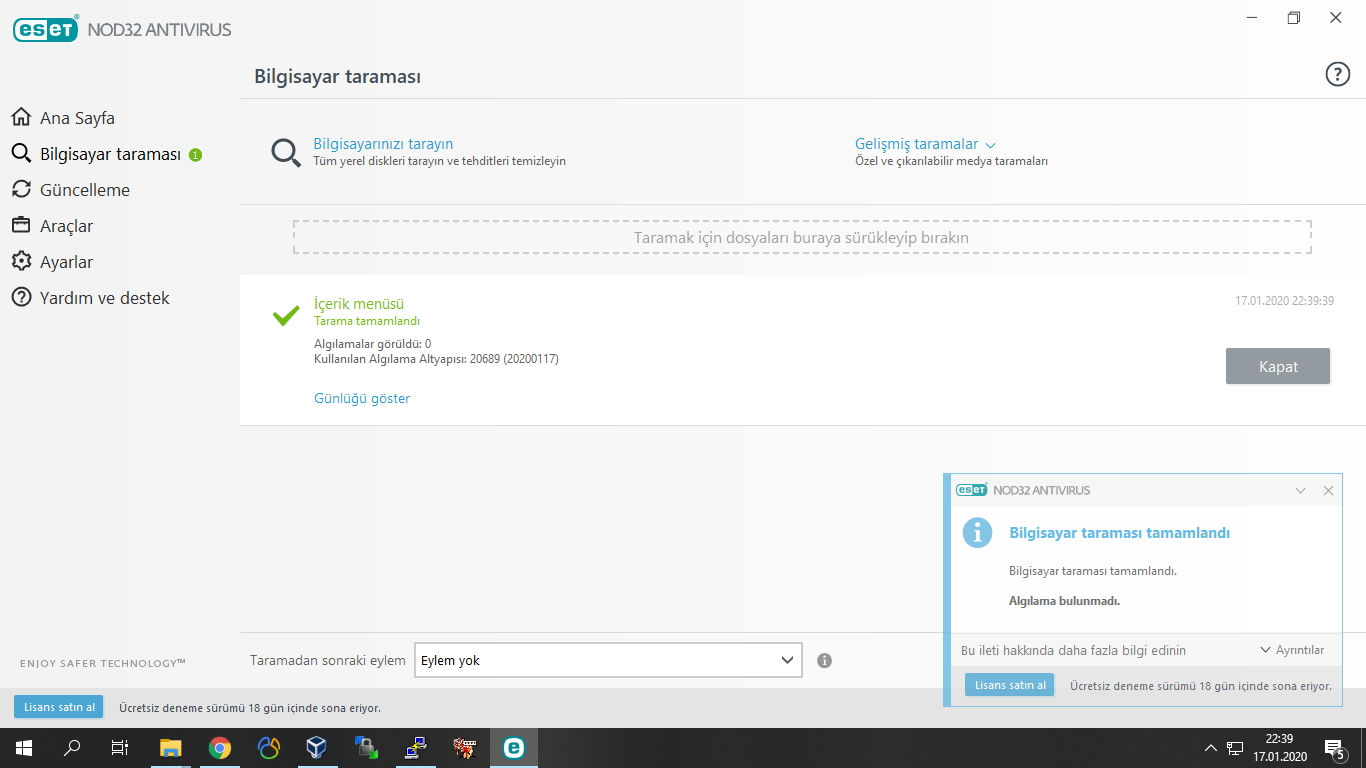
Task: Open the padlock with green arrow taskbar icon
Action: point(366,748)
